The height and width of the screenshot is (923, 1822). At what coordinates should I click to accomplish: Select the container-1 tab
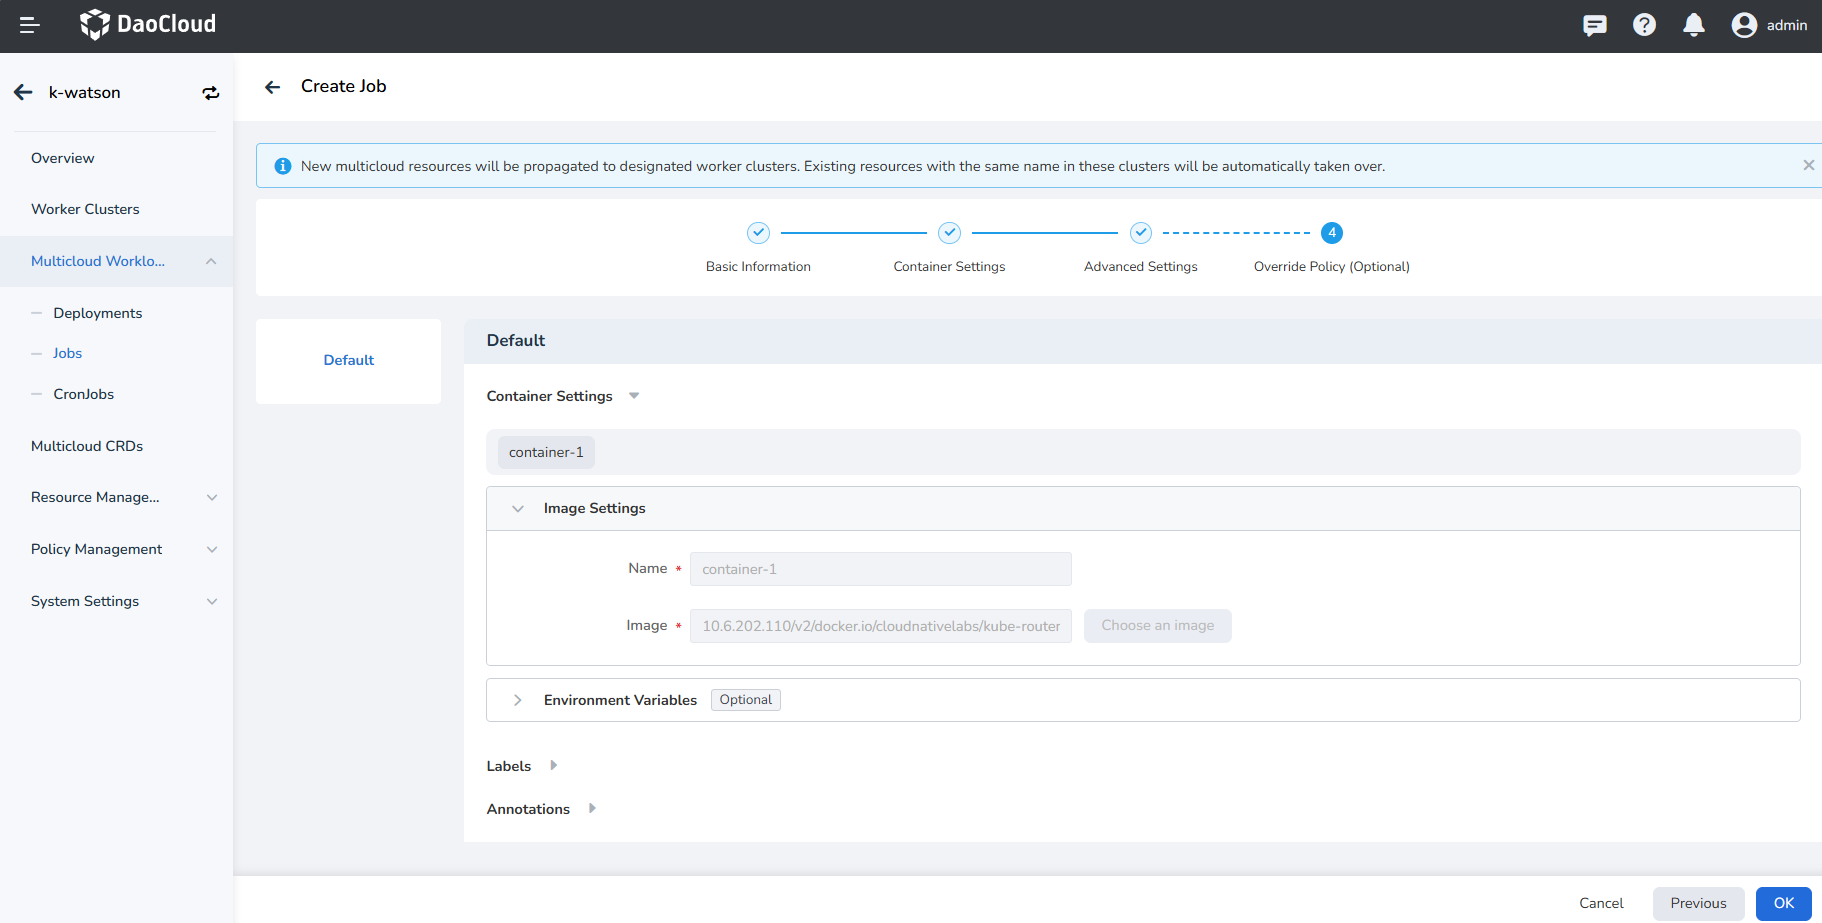[546, 452]
